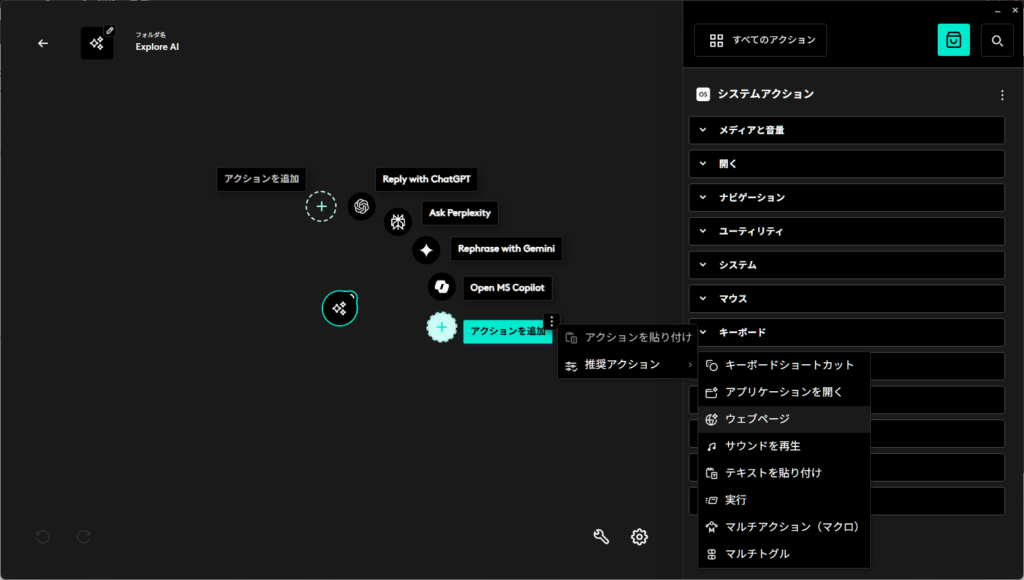This screenshot has height=580, width=1024.
Task: Expand the キーボード section
Action: (x=846, y=332)
